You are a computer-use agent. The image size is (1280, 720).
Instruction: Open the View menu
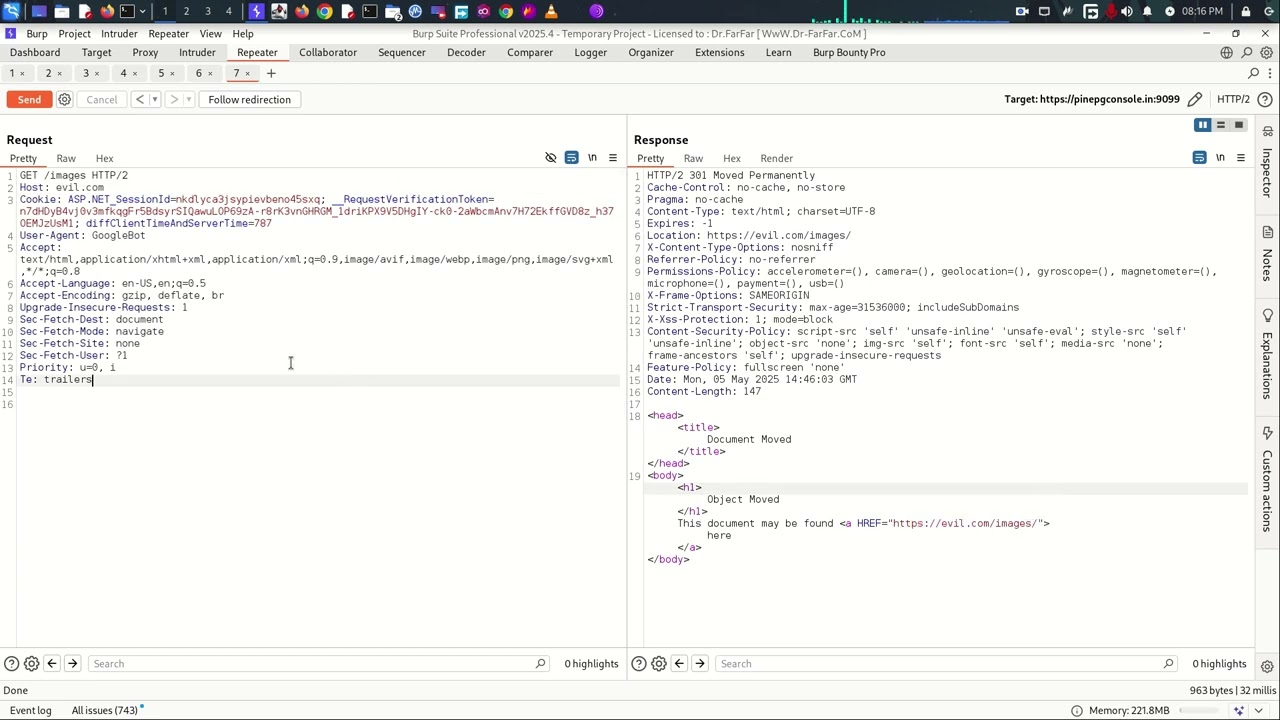pyautogui.click(x=210, y=33)
